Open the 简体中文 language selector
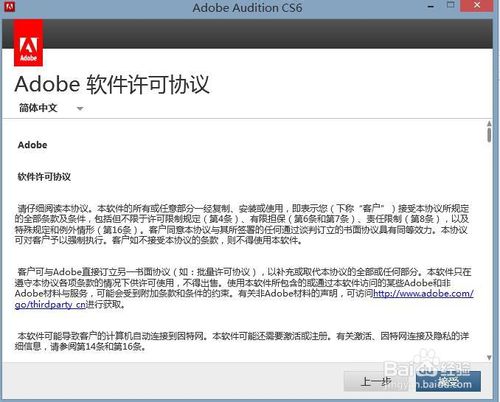The height and width of the screenshot is (402, 500). click(51, 108)
